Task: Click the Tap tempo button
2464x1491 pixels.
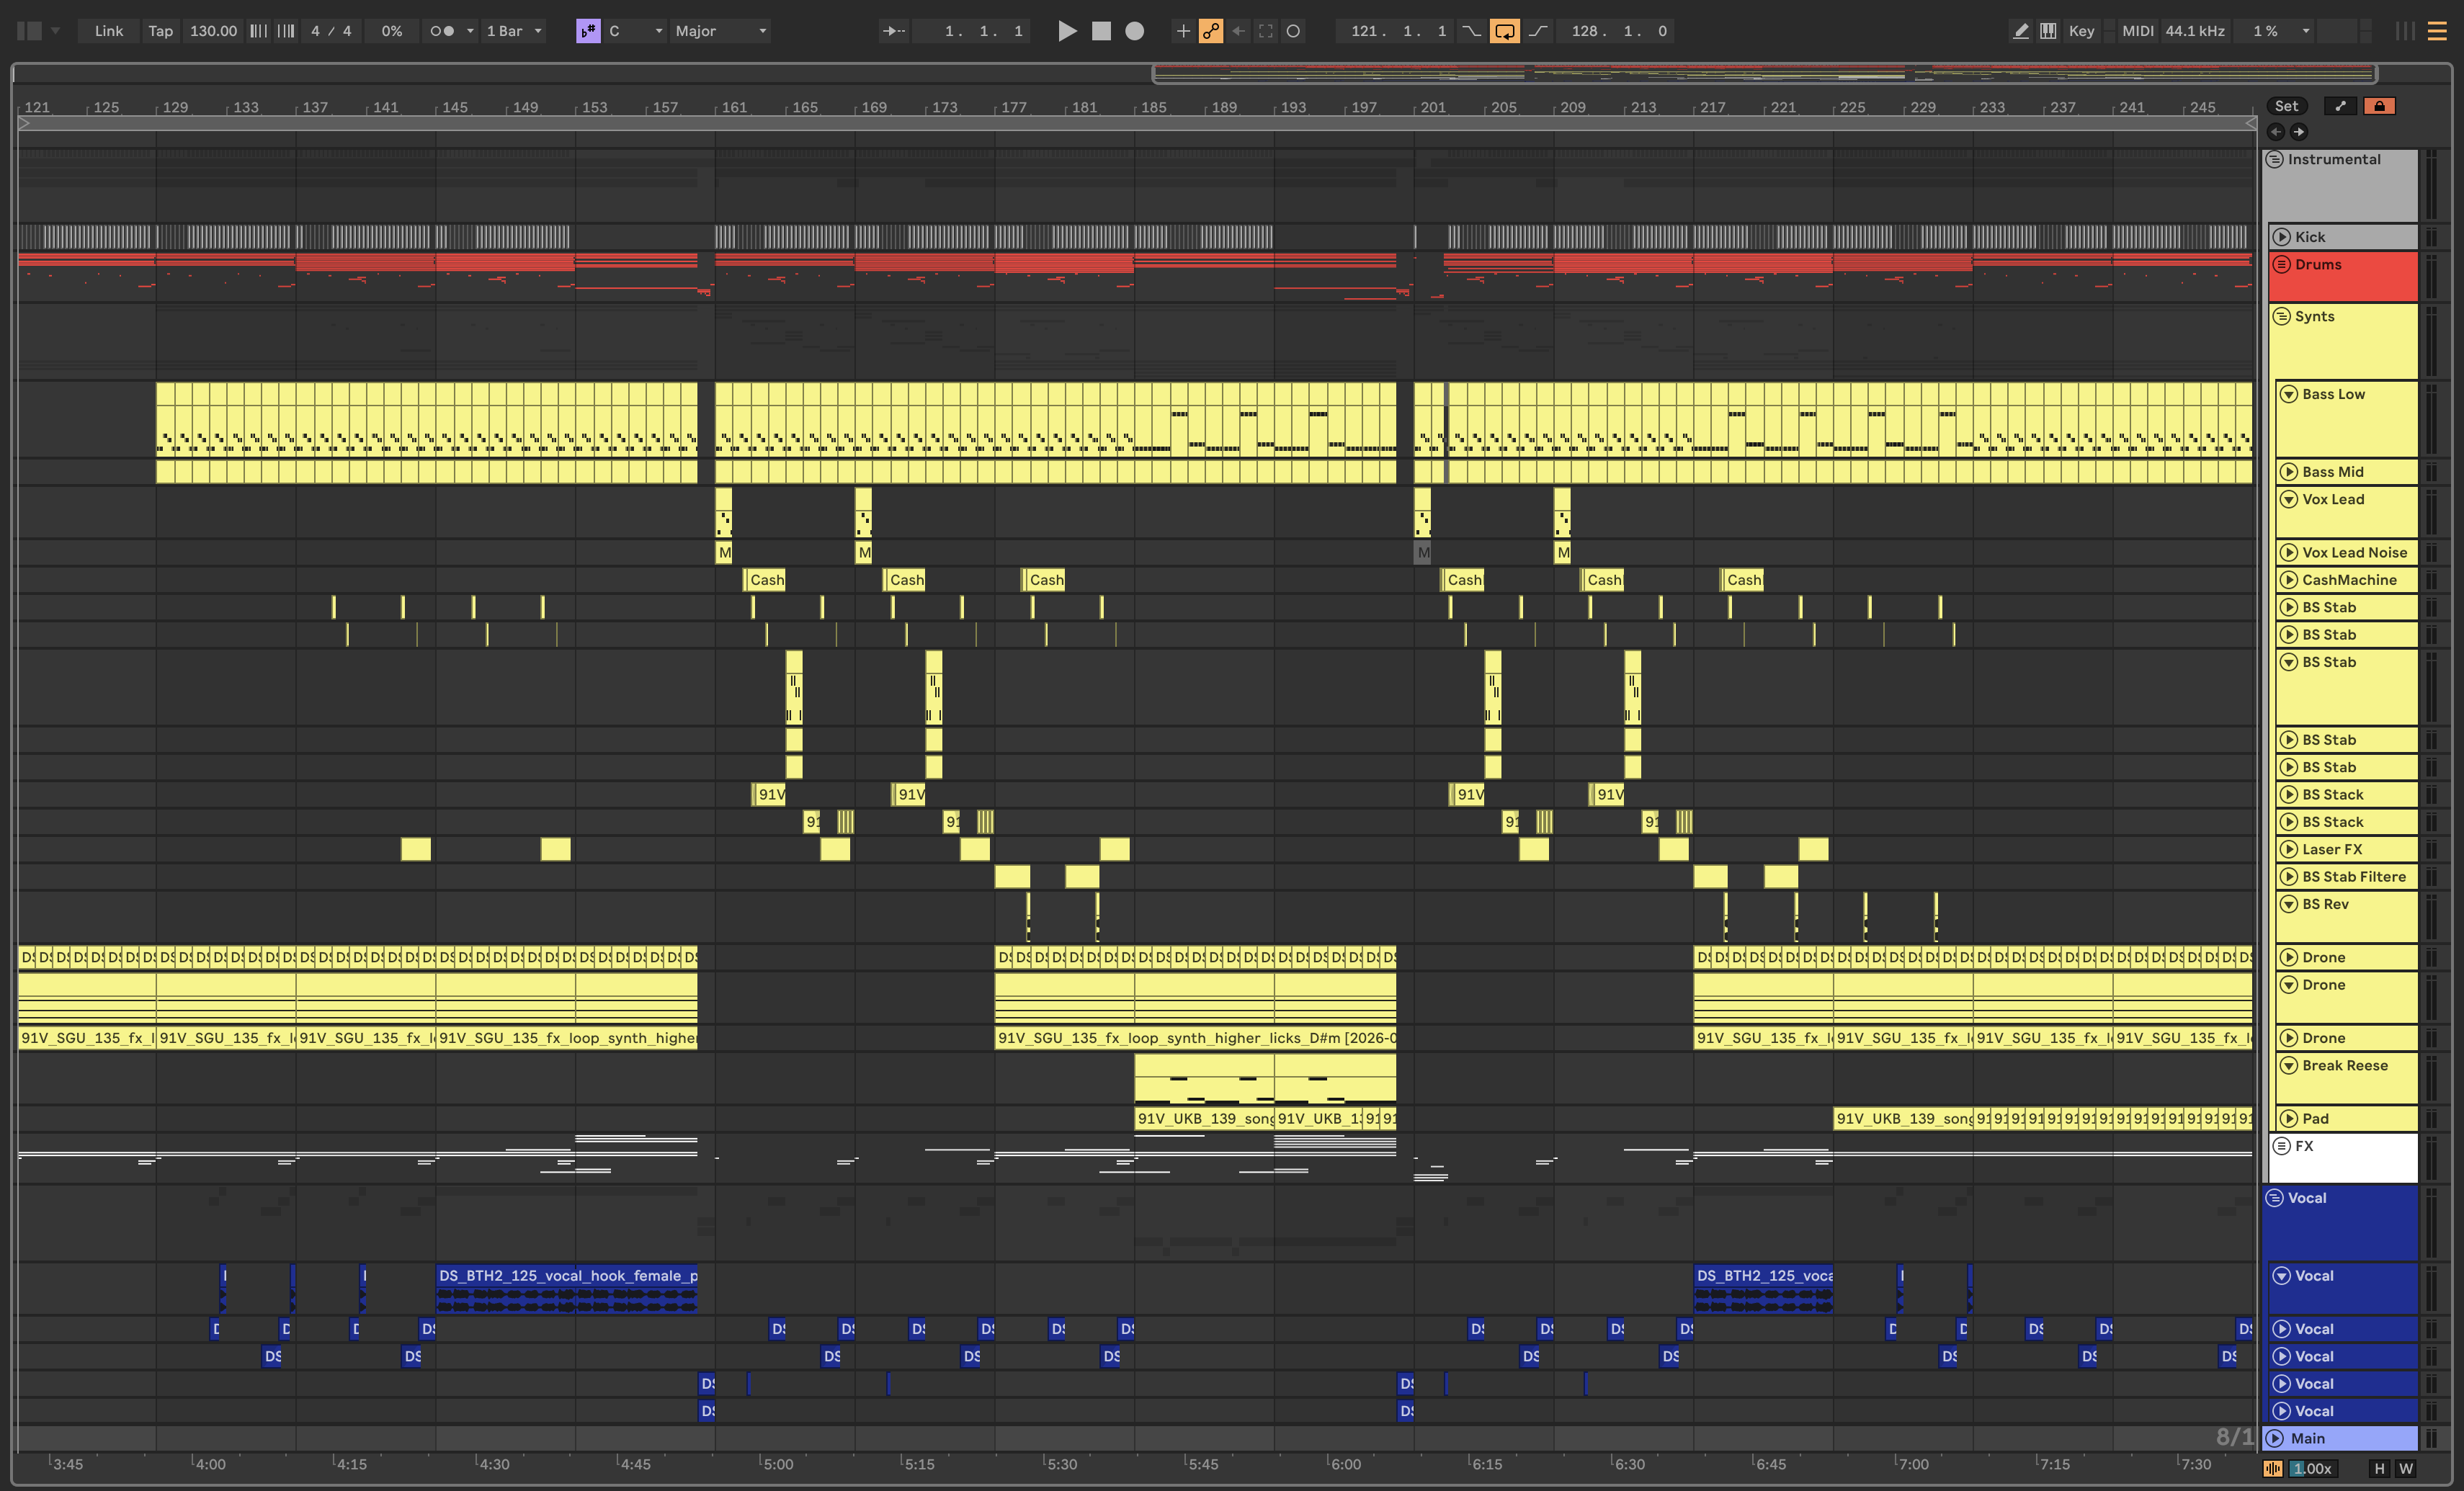Action: (160, 31)
